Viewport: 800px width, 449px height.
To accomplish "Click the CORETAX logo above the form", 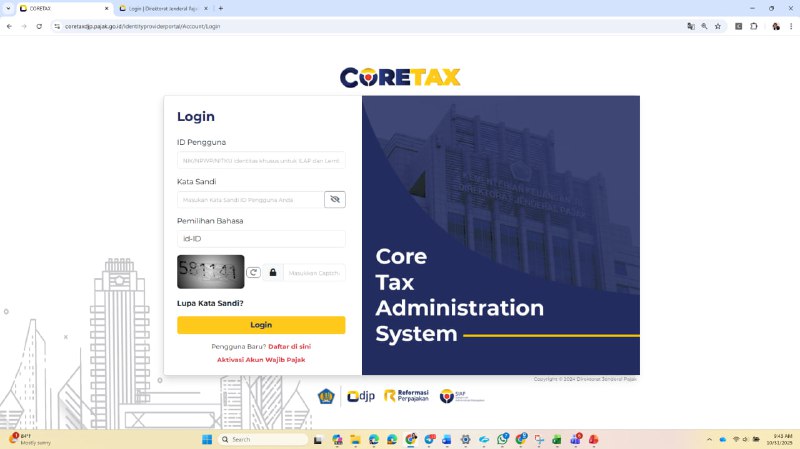I will [x=400, y=77].
